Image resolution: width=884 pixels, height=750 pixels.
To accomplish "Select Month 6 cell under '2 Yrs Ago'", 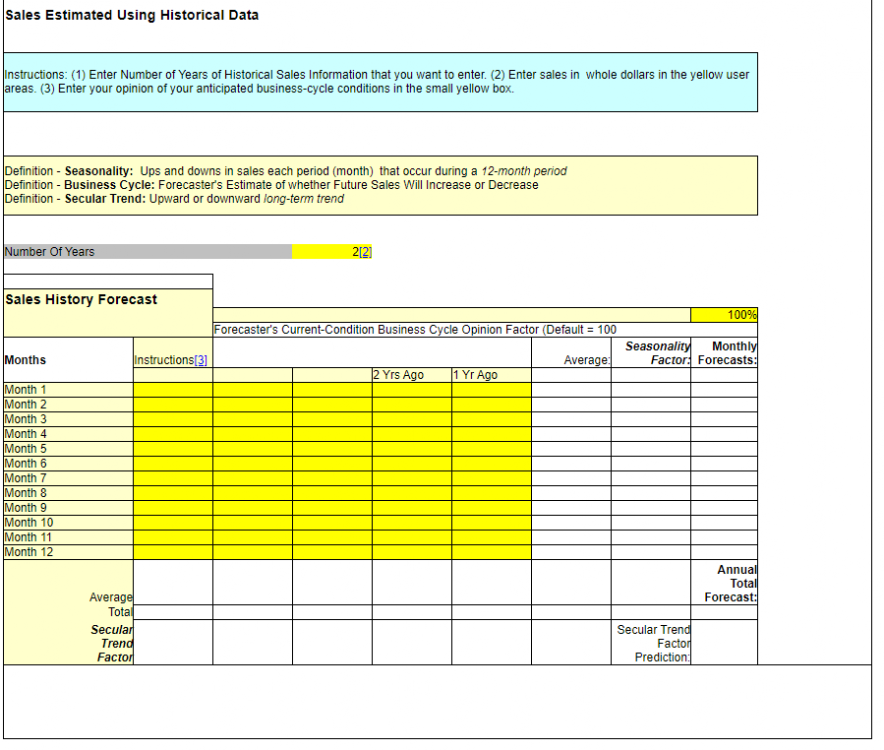I will 412,464.
